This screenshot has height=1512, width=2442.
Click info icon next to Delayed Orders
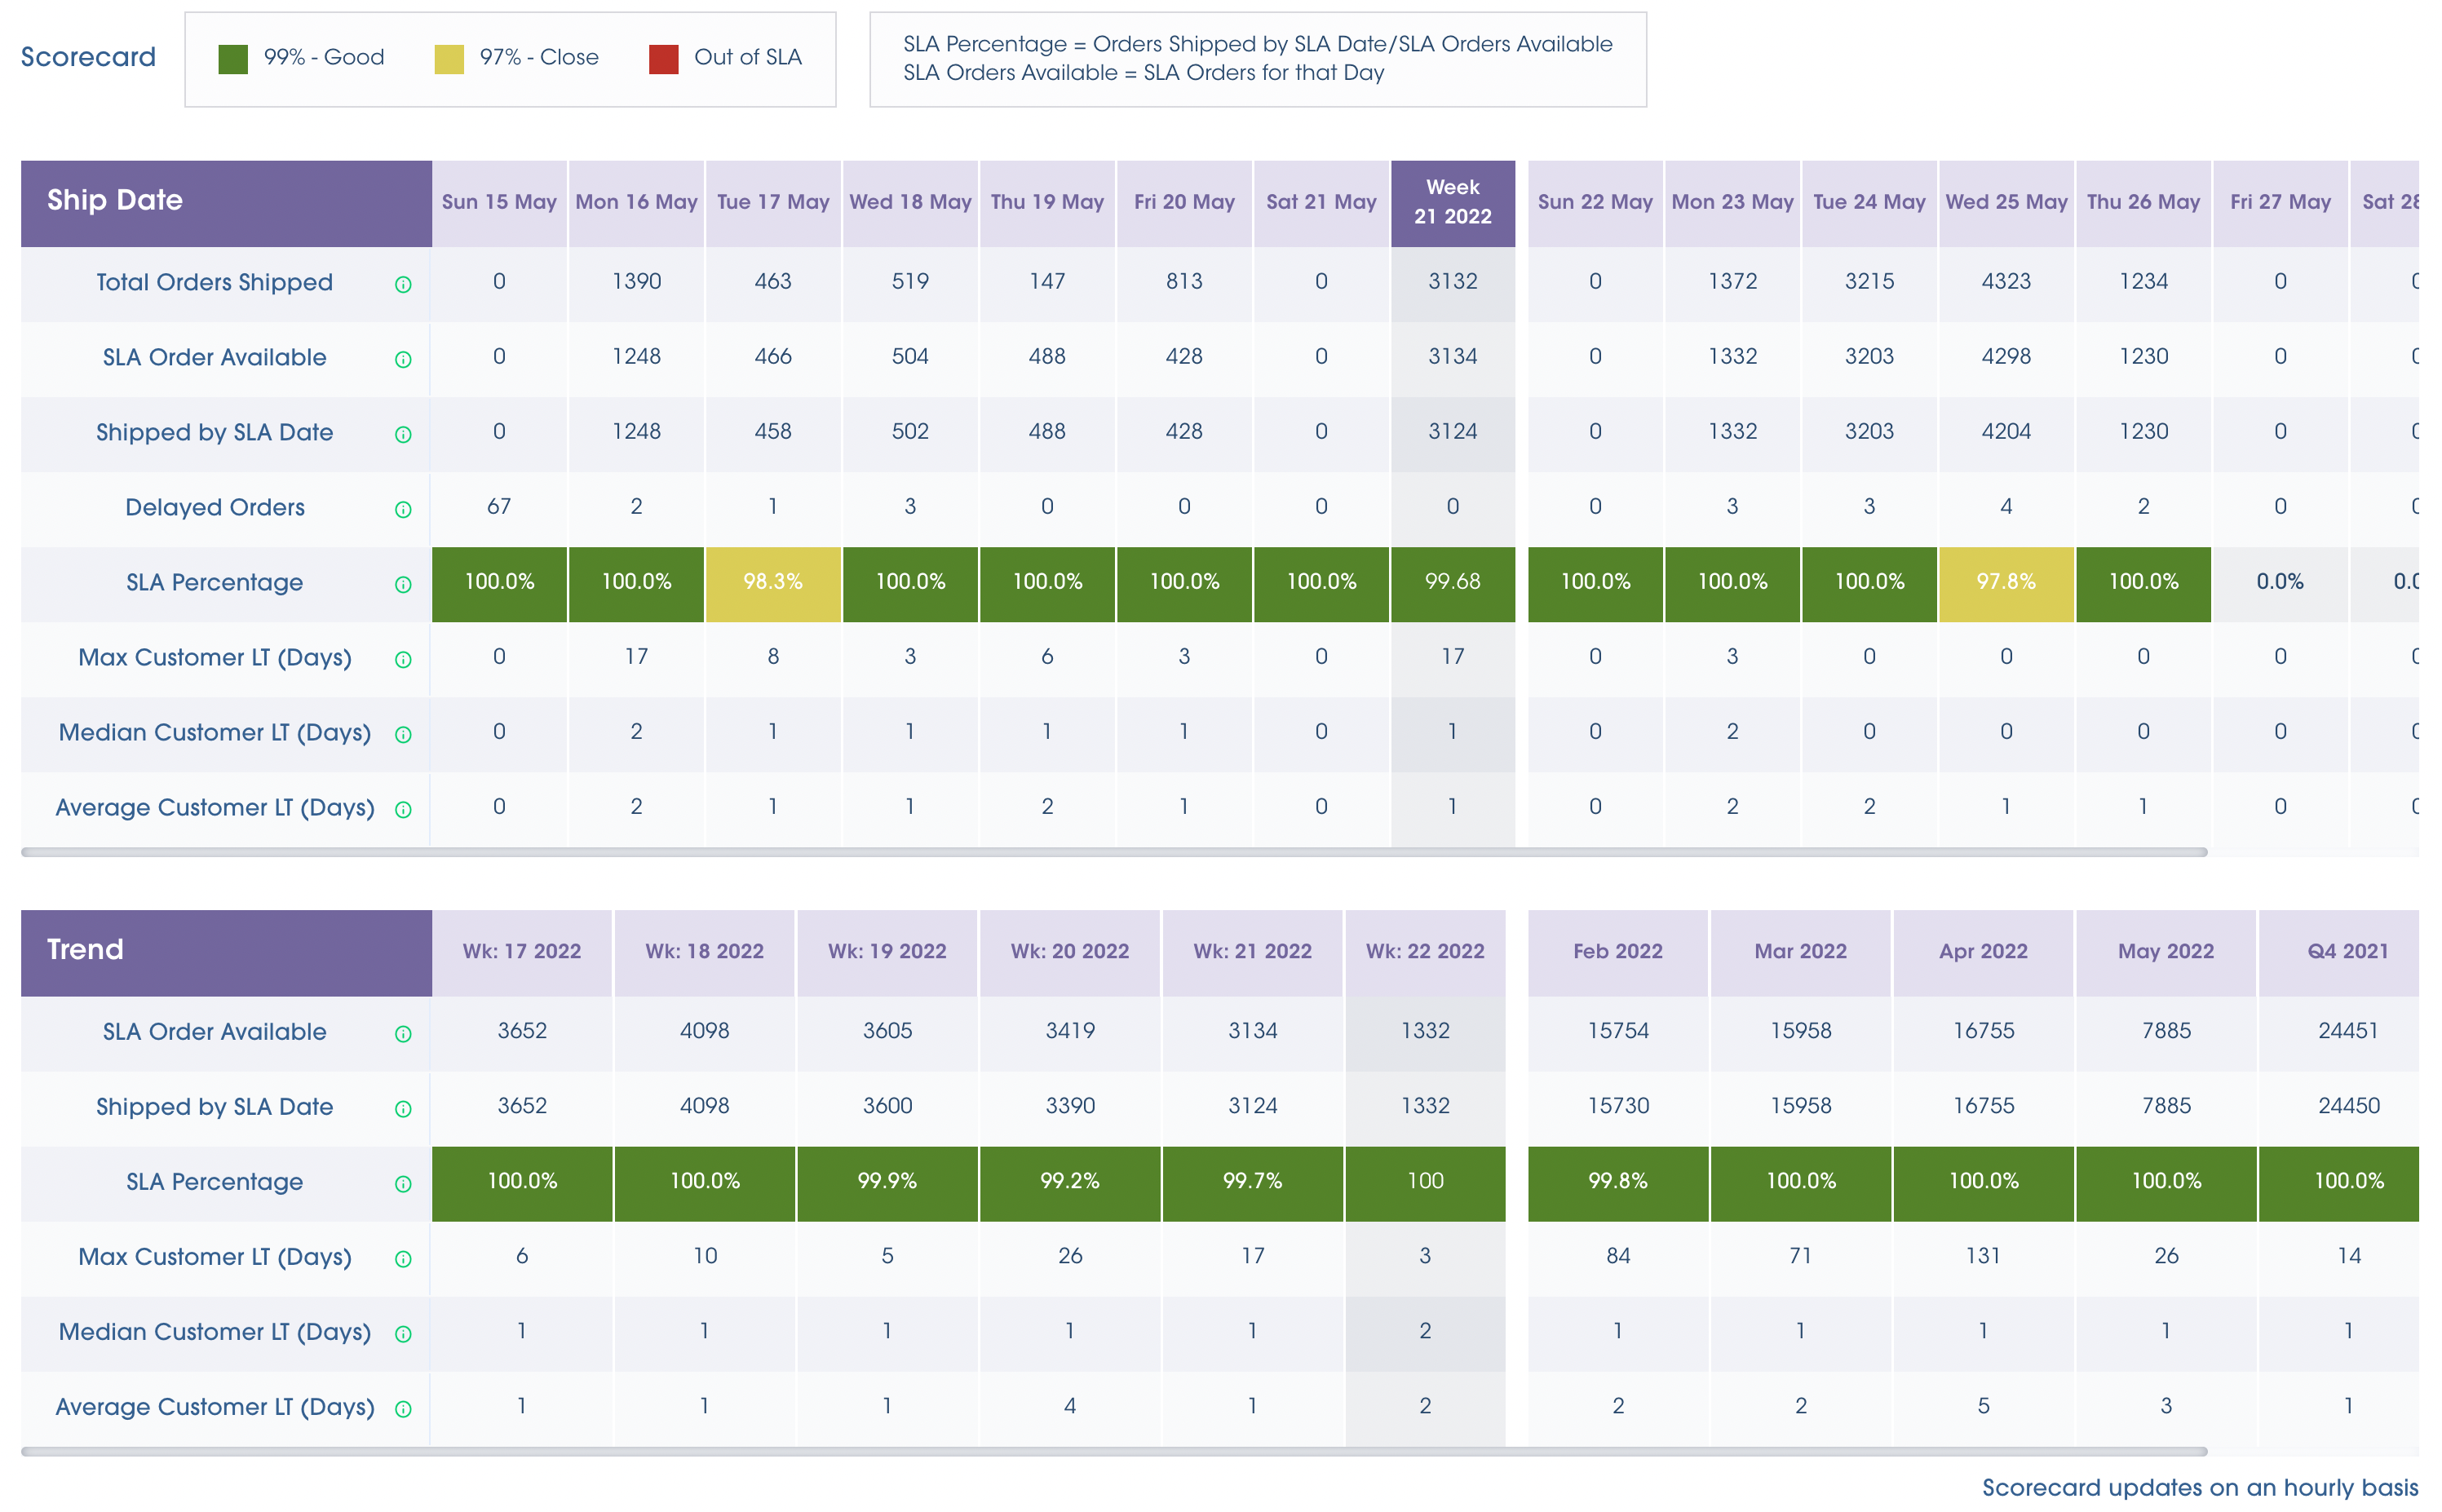tap(403, 509)
